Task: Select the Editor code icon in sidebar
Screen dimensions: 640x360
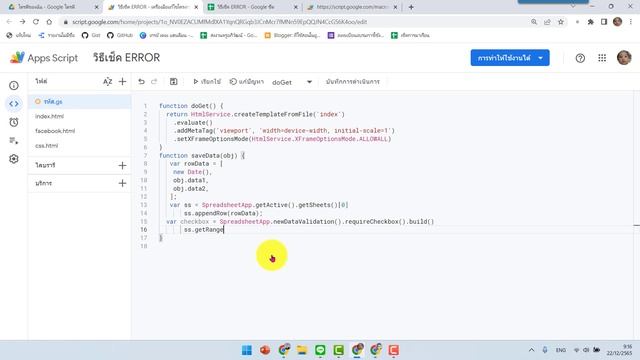Action: click(x=14, y=104)
